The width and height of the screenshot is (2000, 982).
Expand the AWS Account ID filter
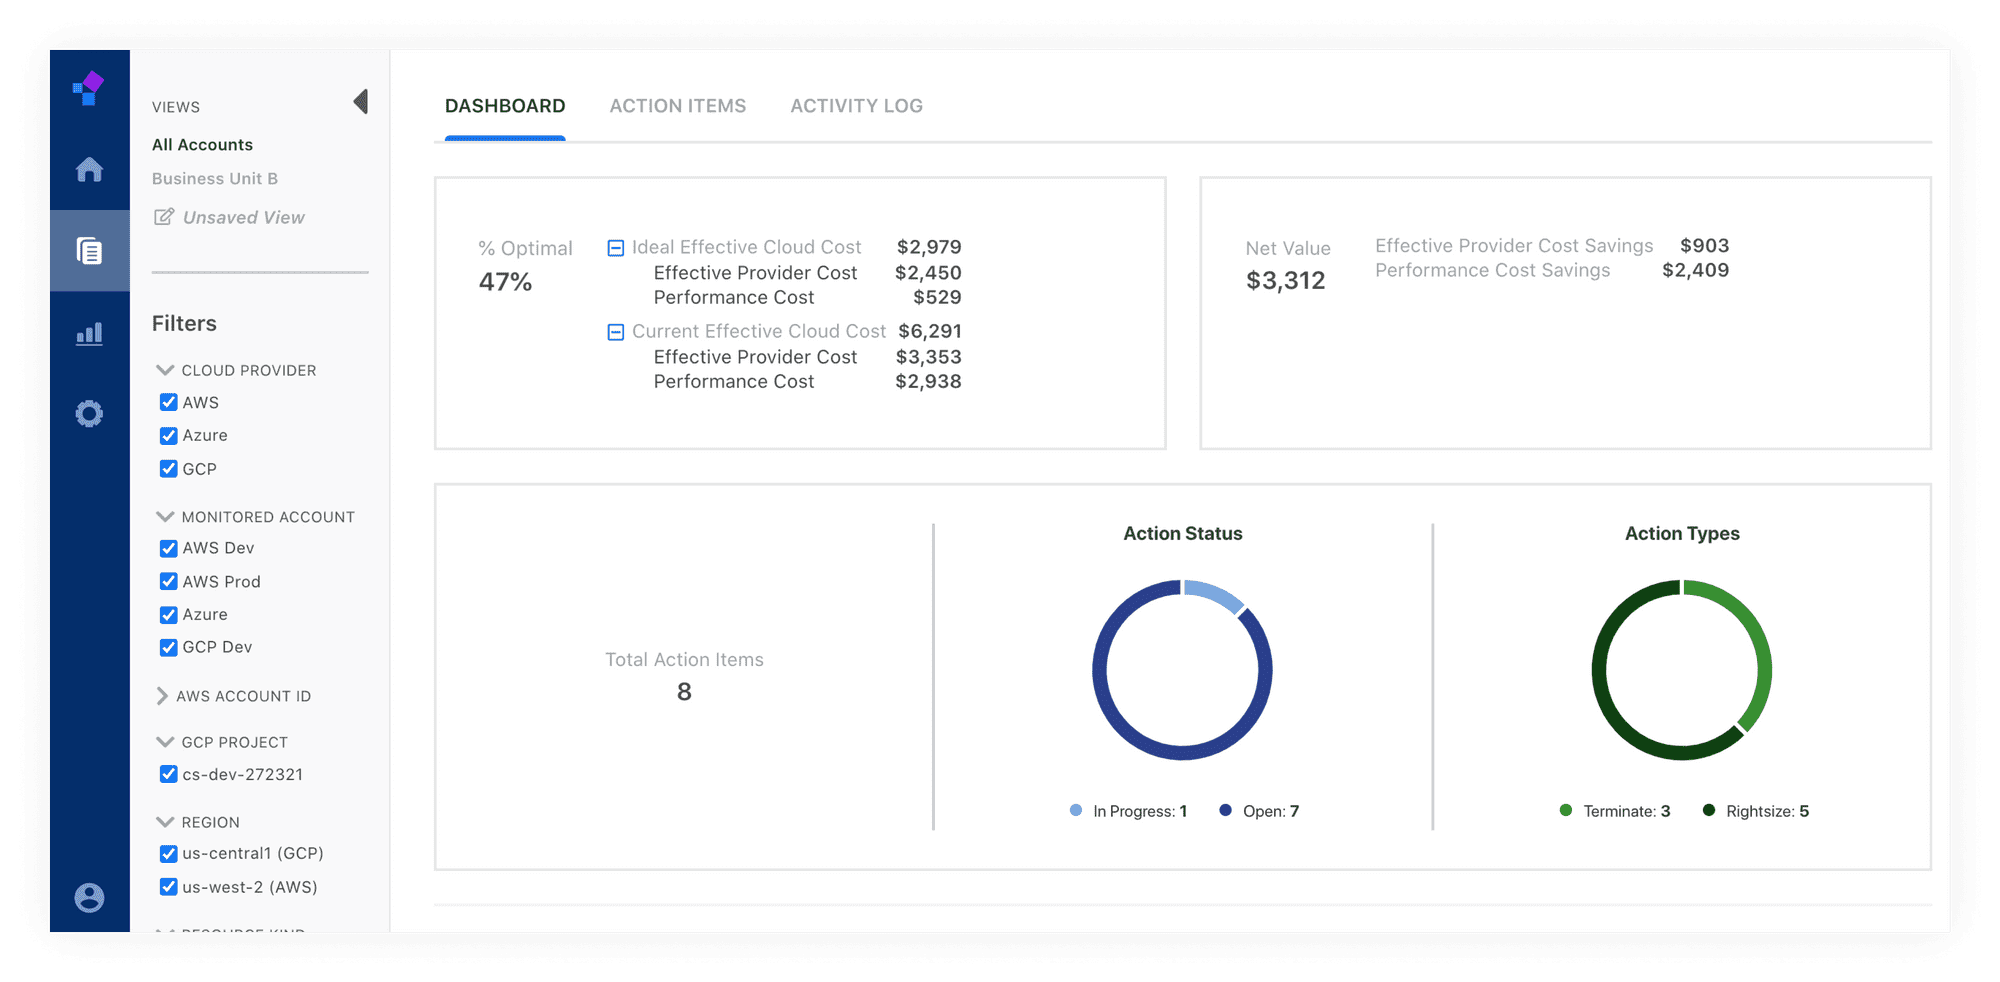162,696
